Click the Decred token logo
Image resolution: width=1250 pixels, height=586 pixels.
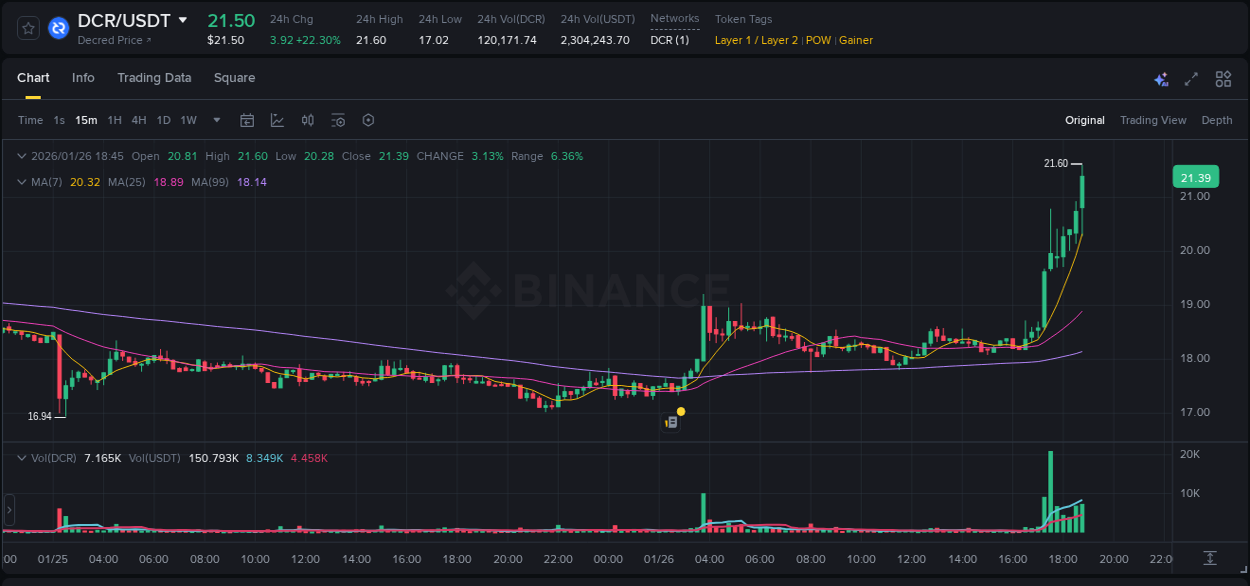tap(58, 28)
